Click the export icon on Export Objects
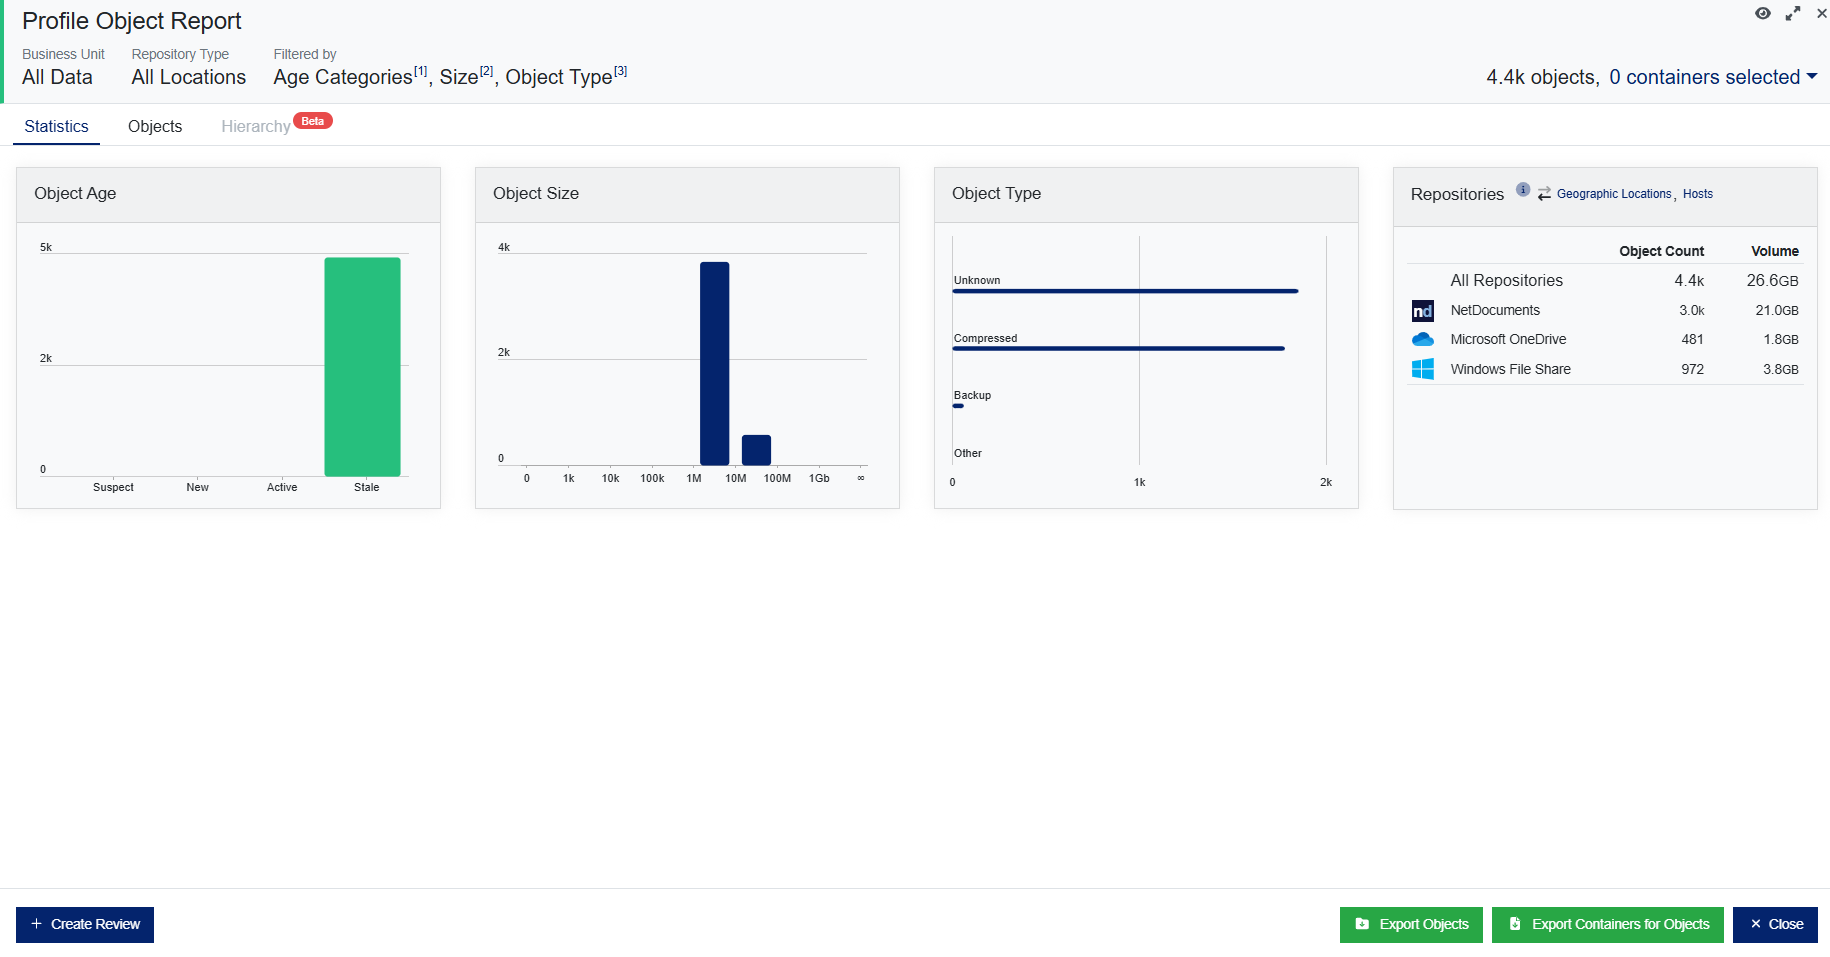This screenshot has height=957, width=1830. [x=1362, y=924]
